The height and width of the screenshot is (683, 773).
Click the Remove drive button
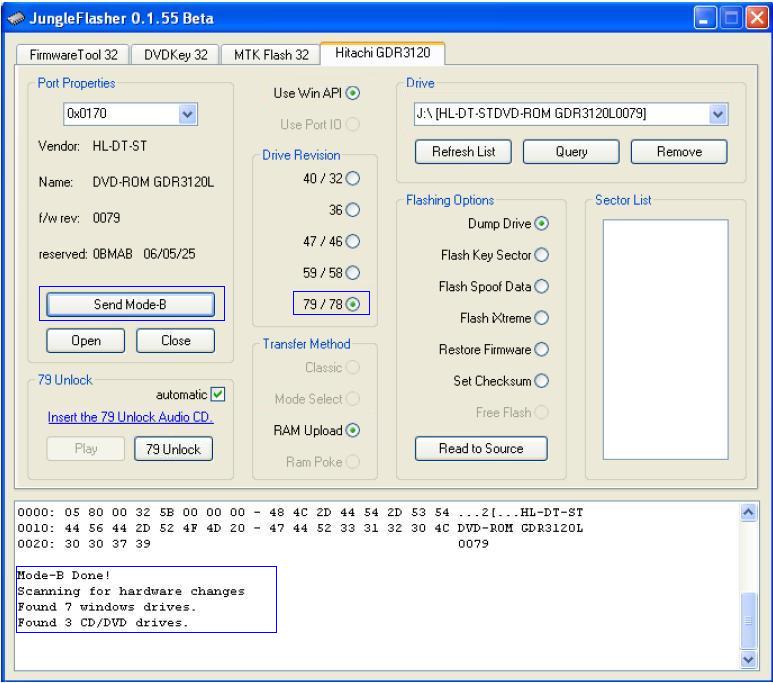(679, 151)
